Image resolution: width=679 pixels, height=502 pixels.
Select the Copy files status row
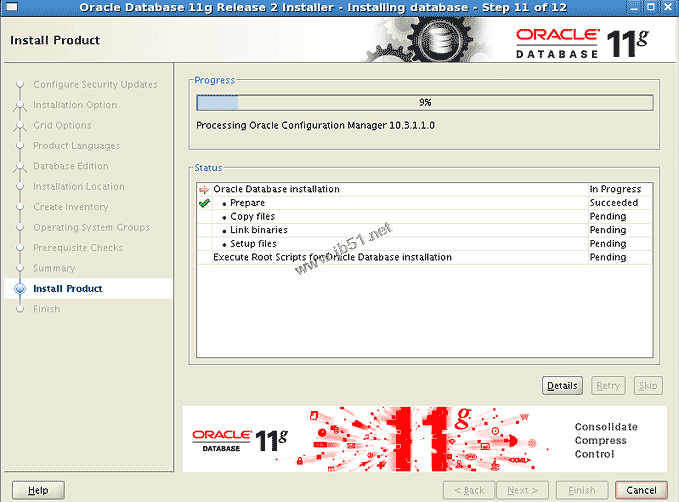coord(425,216)
